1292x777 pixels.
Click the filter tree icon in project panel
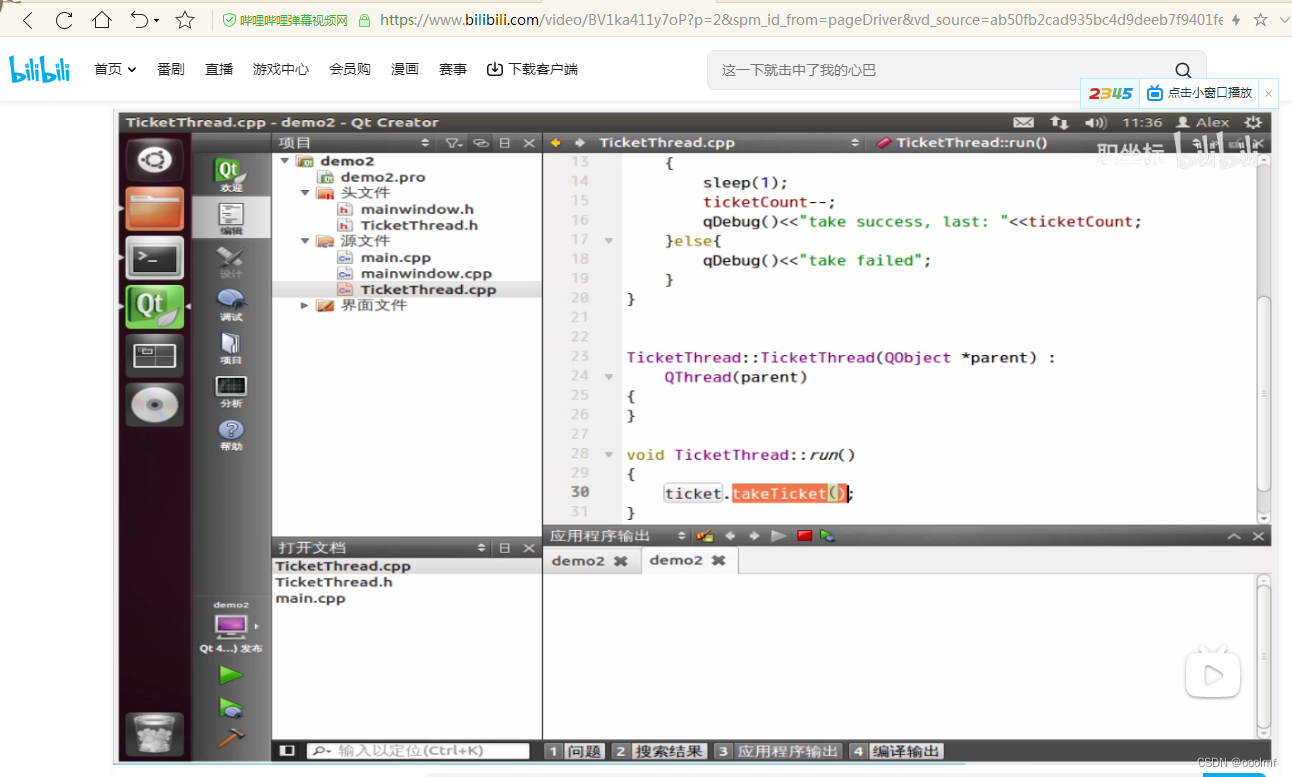(454, 143)
